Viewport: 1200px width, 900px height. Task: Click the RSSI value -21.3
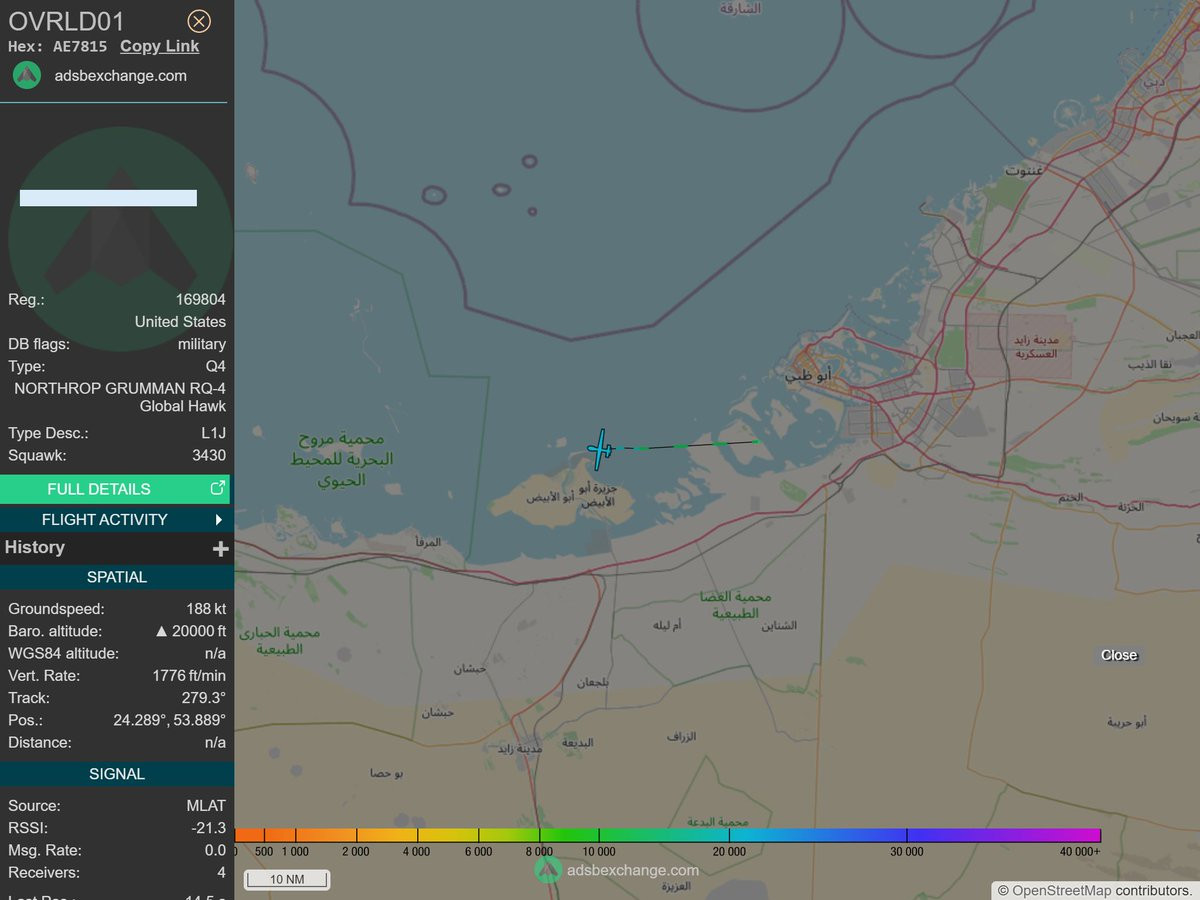coord(209,828)
